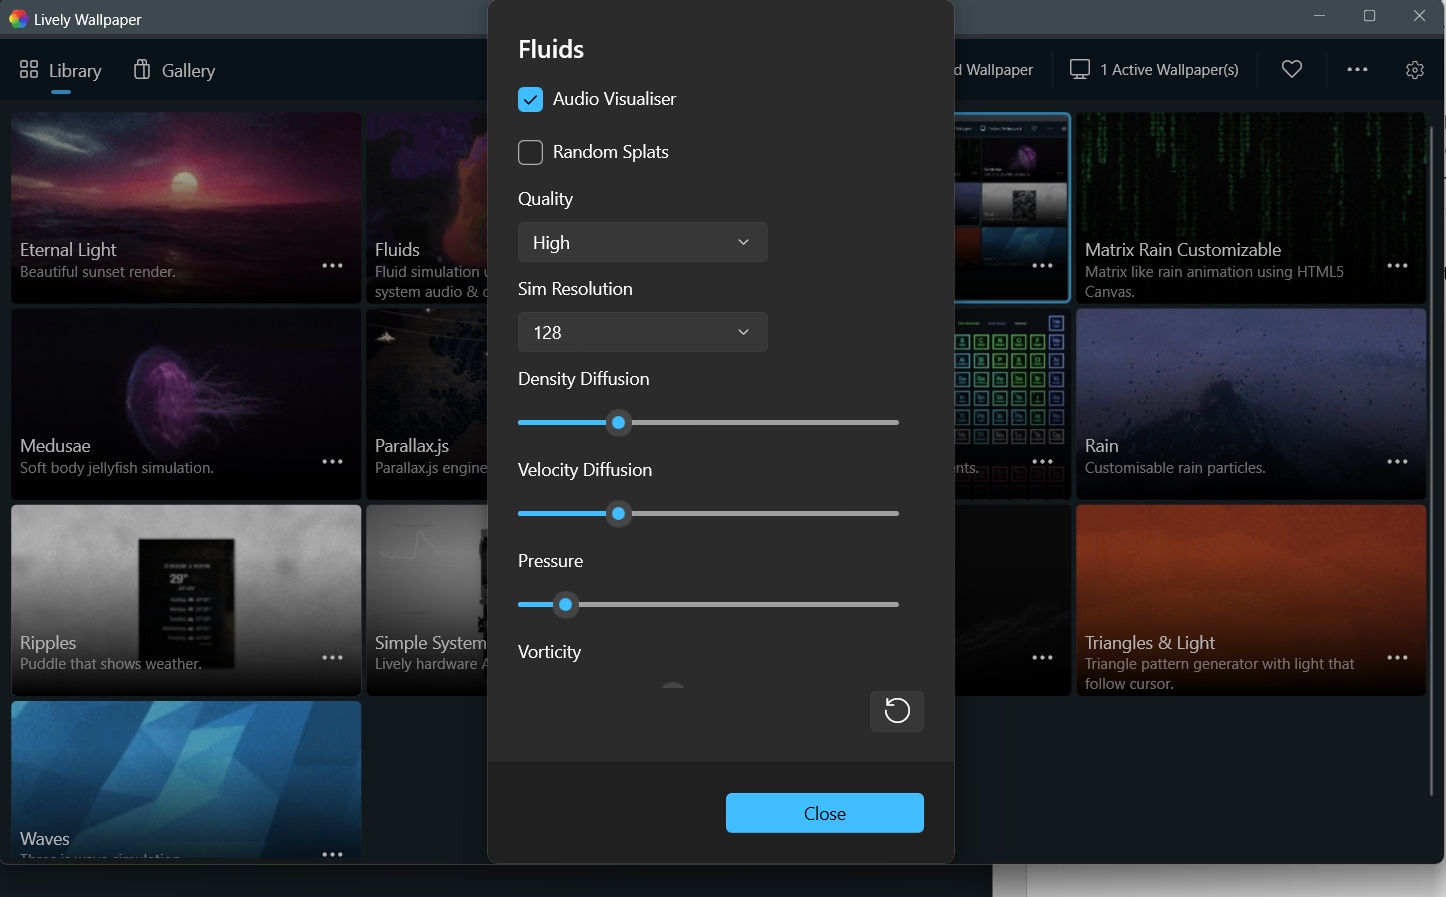The image size is (1446, 897).
Task: Uncheck the Audio Visualiser checkbox
Action: [x=531, y=99]
